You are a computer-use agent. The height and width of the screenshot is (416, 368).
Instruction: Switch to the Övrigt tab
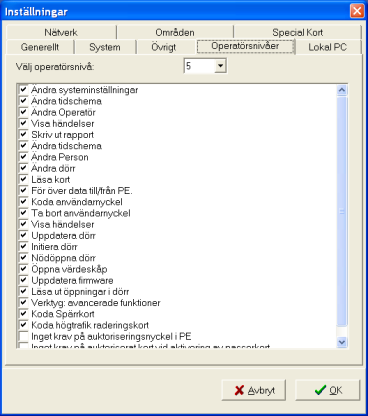click(x=163, y=47)
